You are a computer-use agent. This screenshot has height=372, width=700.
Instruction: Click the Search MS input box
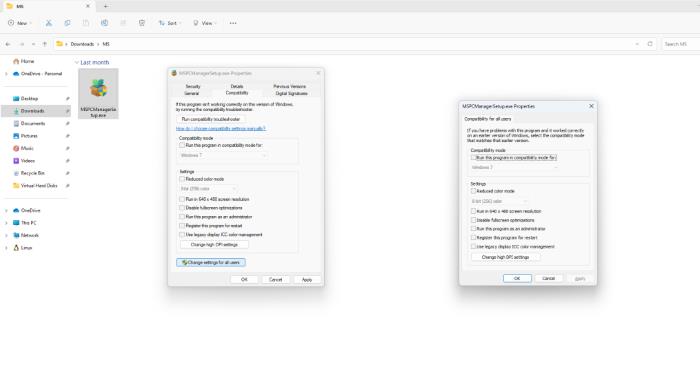click(680, 44)
